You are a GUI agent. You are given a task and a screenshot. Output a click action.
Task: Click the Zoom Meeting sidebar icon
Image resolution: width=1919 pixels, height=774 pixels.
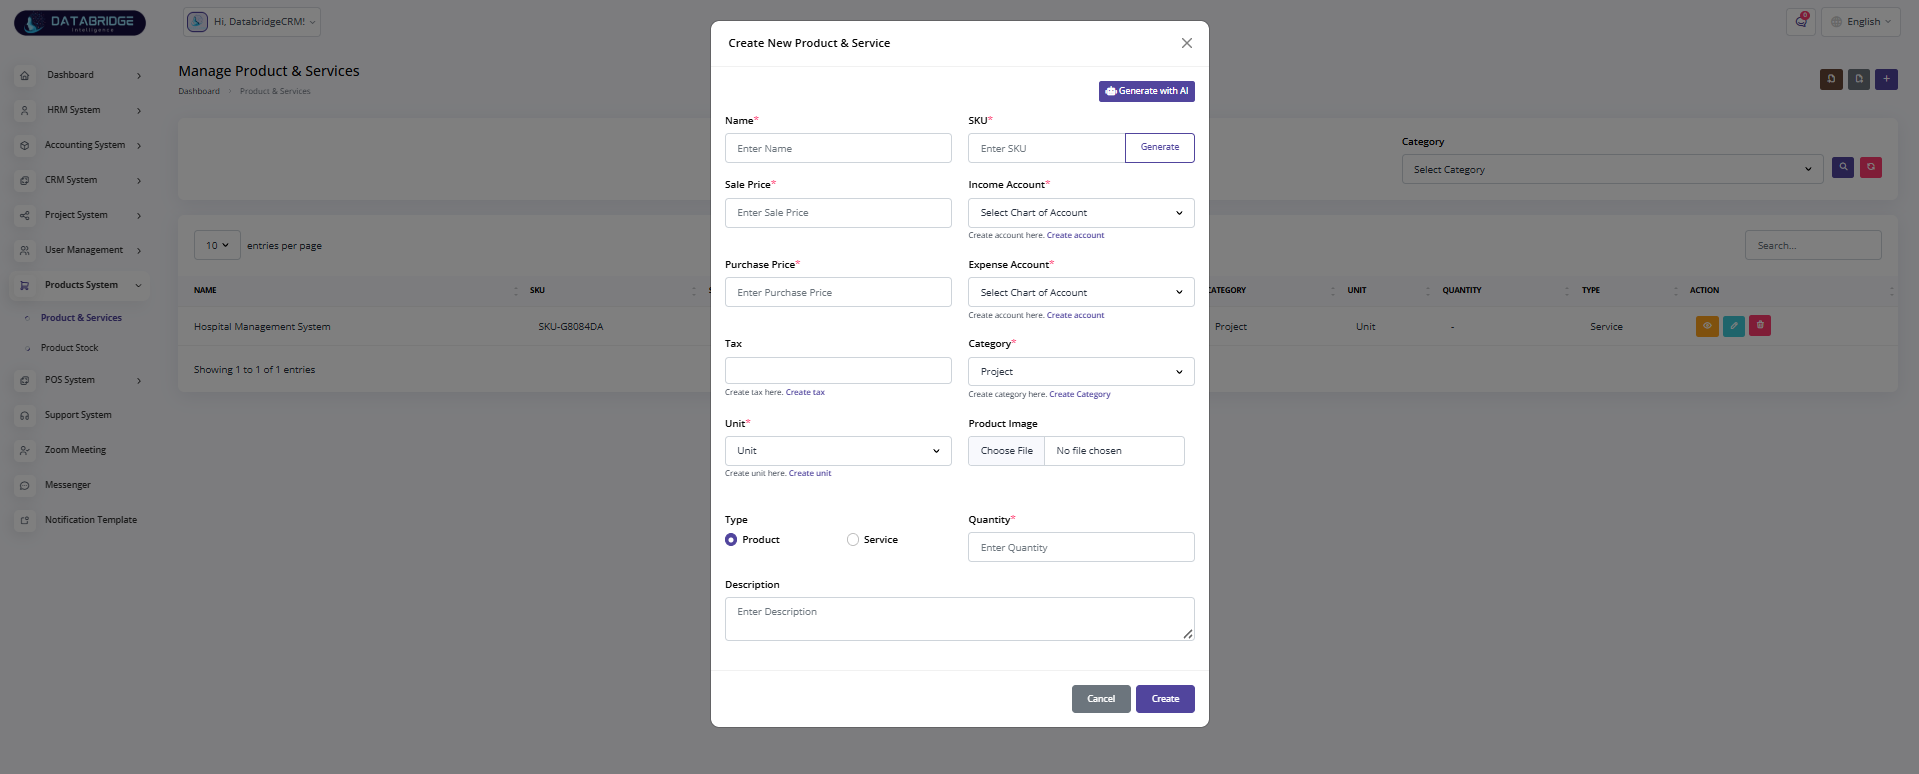25,450
